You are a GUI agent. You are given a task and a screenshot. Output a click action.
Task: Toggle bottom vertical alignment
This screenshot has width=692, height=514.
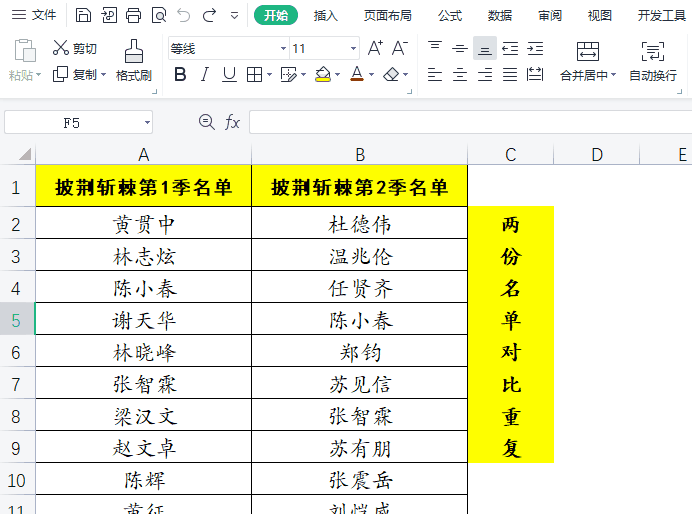[485, 48]
